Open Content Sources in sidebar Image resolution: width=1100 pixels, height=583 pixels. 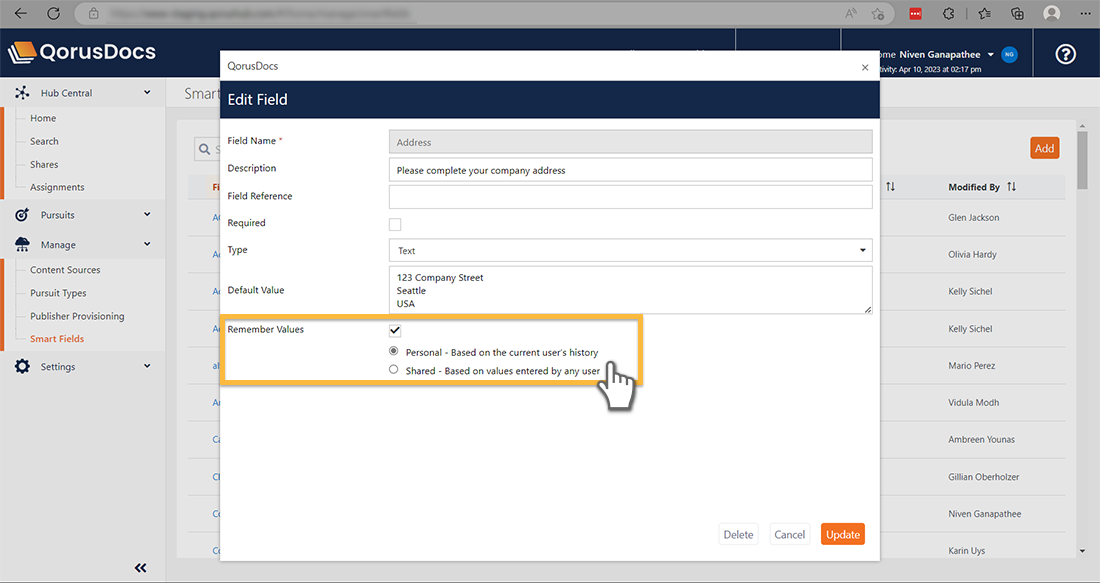click(65, 270)
